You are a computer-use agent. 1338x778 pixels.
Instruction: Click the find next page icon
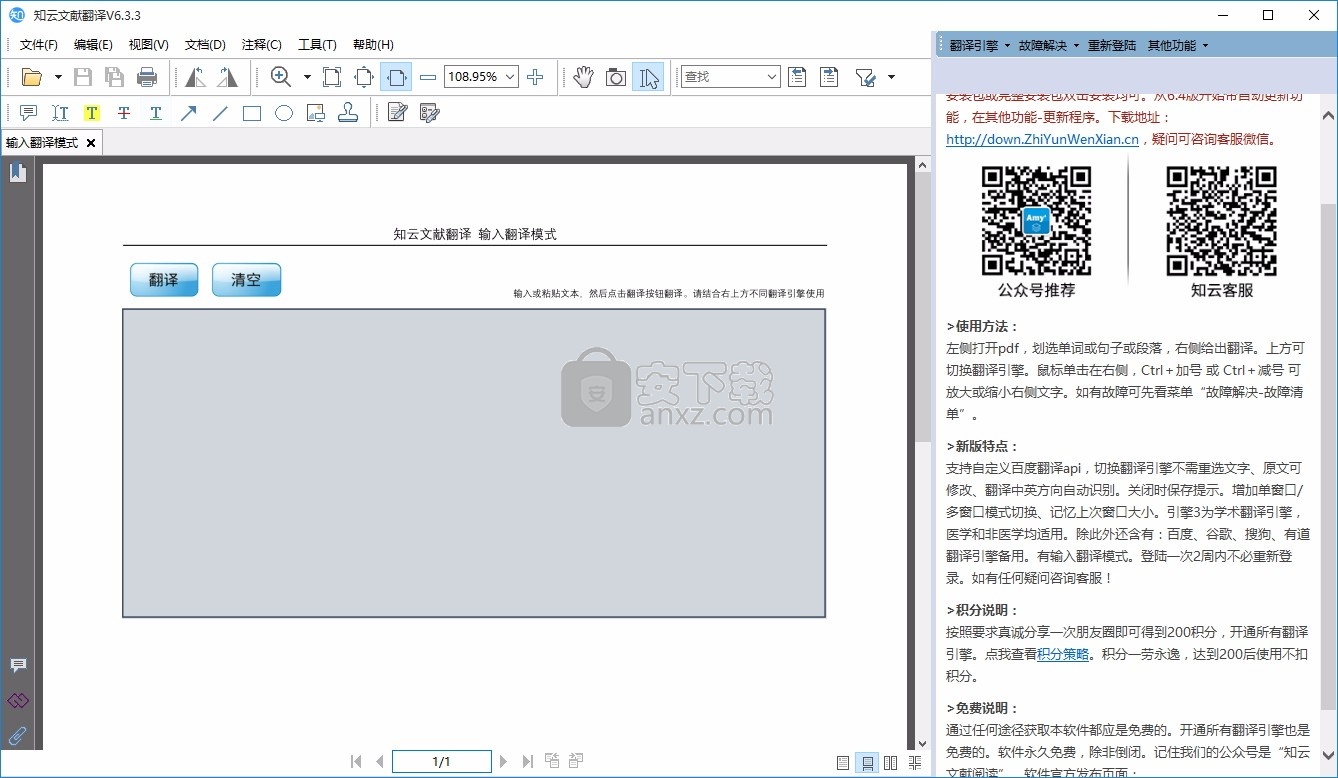829,77
